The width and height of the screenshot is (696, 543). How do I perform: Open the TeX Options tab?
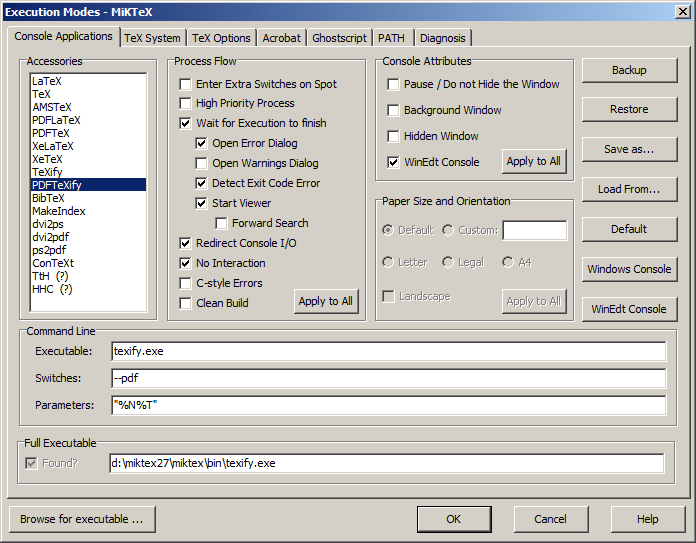tap(221, 38)
